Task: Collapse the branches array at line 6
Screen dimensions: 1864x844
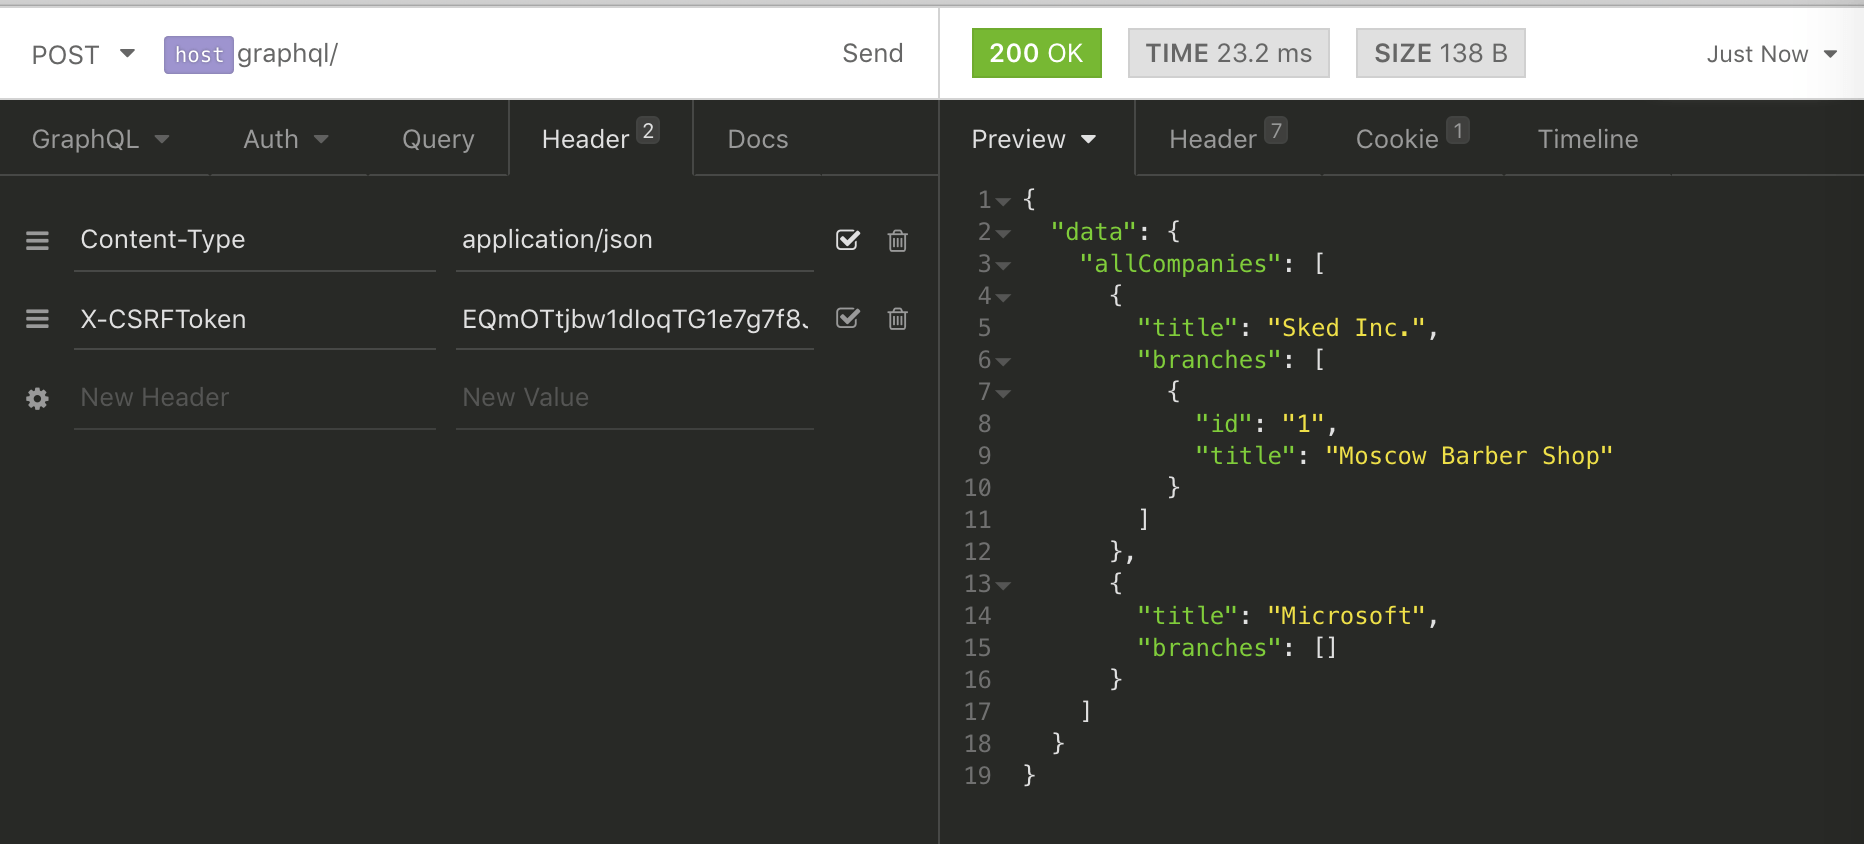Action: (1003, 361)
